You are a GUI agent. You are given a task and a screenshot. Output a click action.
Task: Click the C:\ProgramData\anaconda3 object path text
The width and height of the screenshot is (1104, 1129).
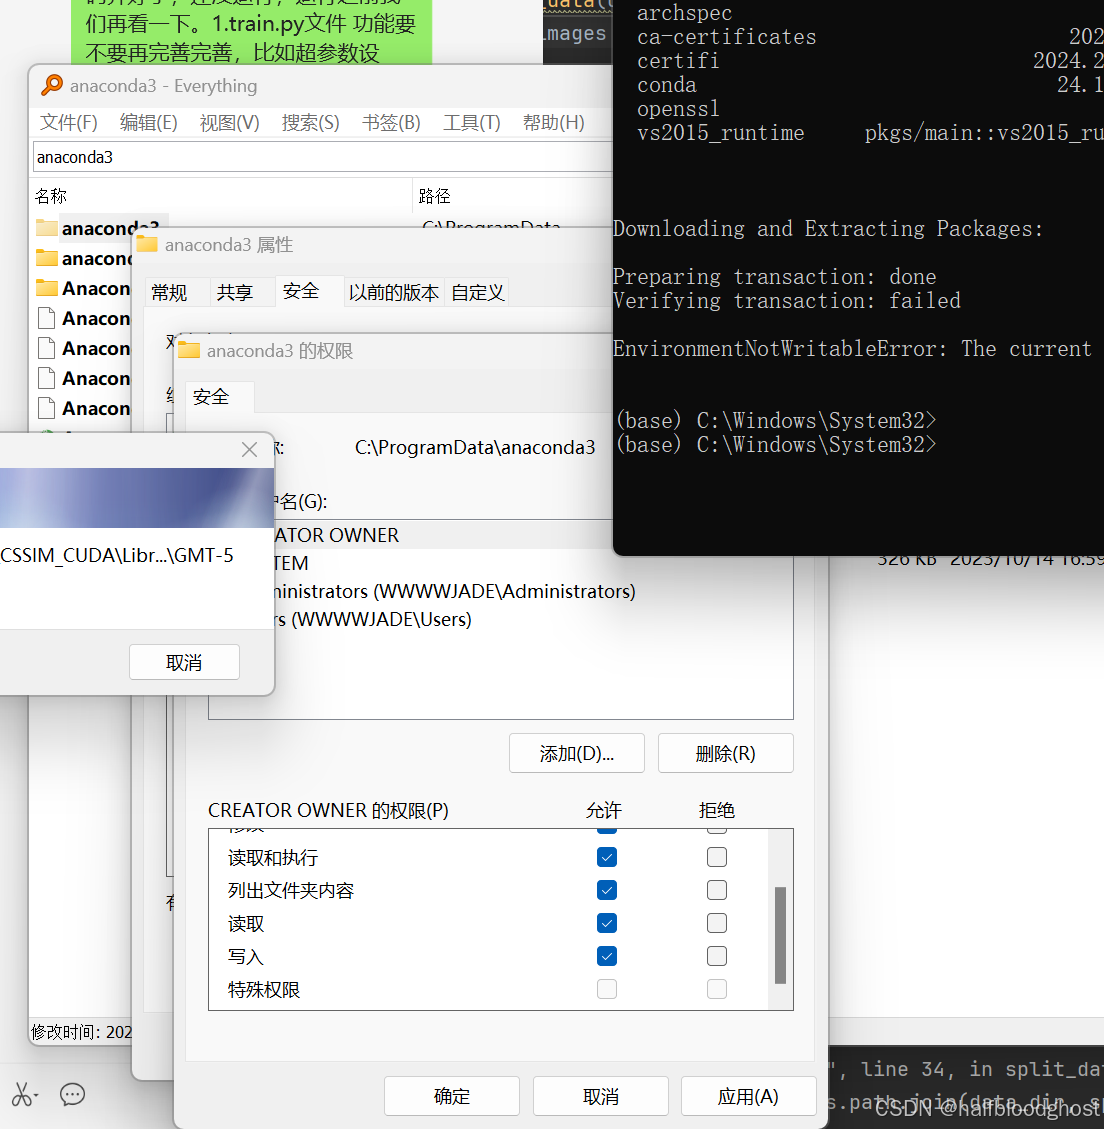click(x=475, y=447)
